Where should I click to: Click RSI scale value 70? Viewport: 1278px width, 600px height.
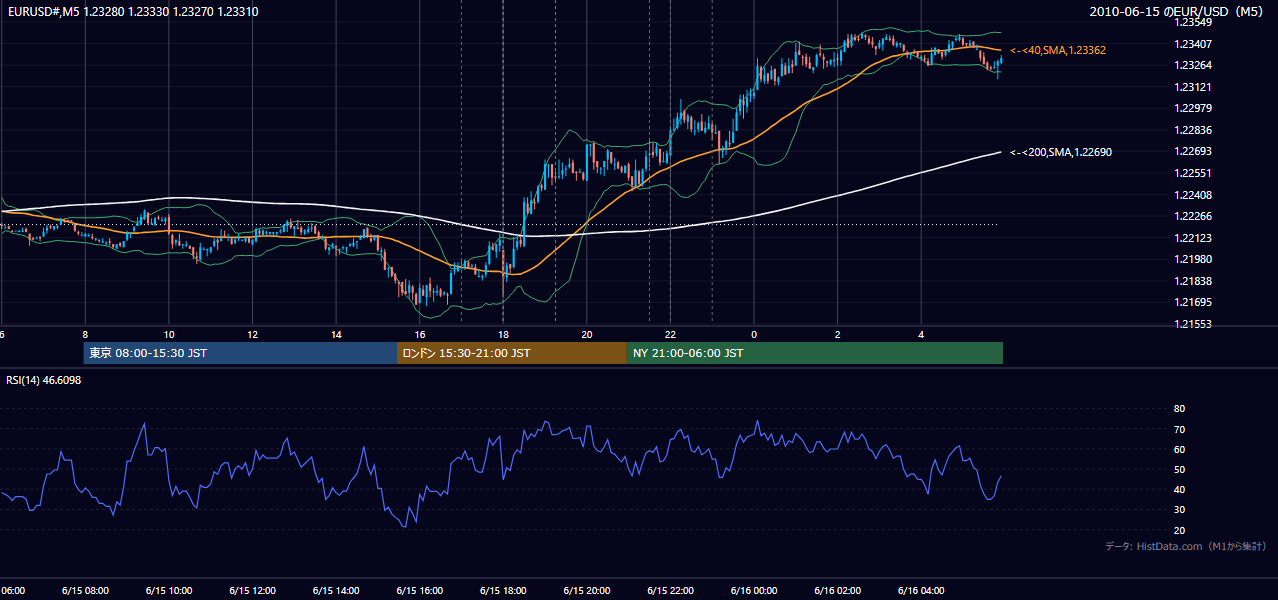pos(1179,429)
